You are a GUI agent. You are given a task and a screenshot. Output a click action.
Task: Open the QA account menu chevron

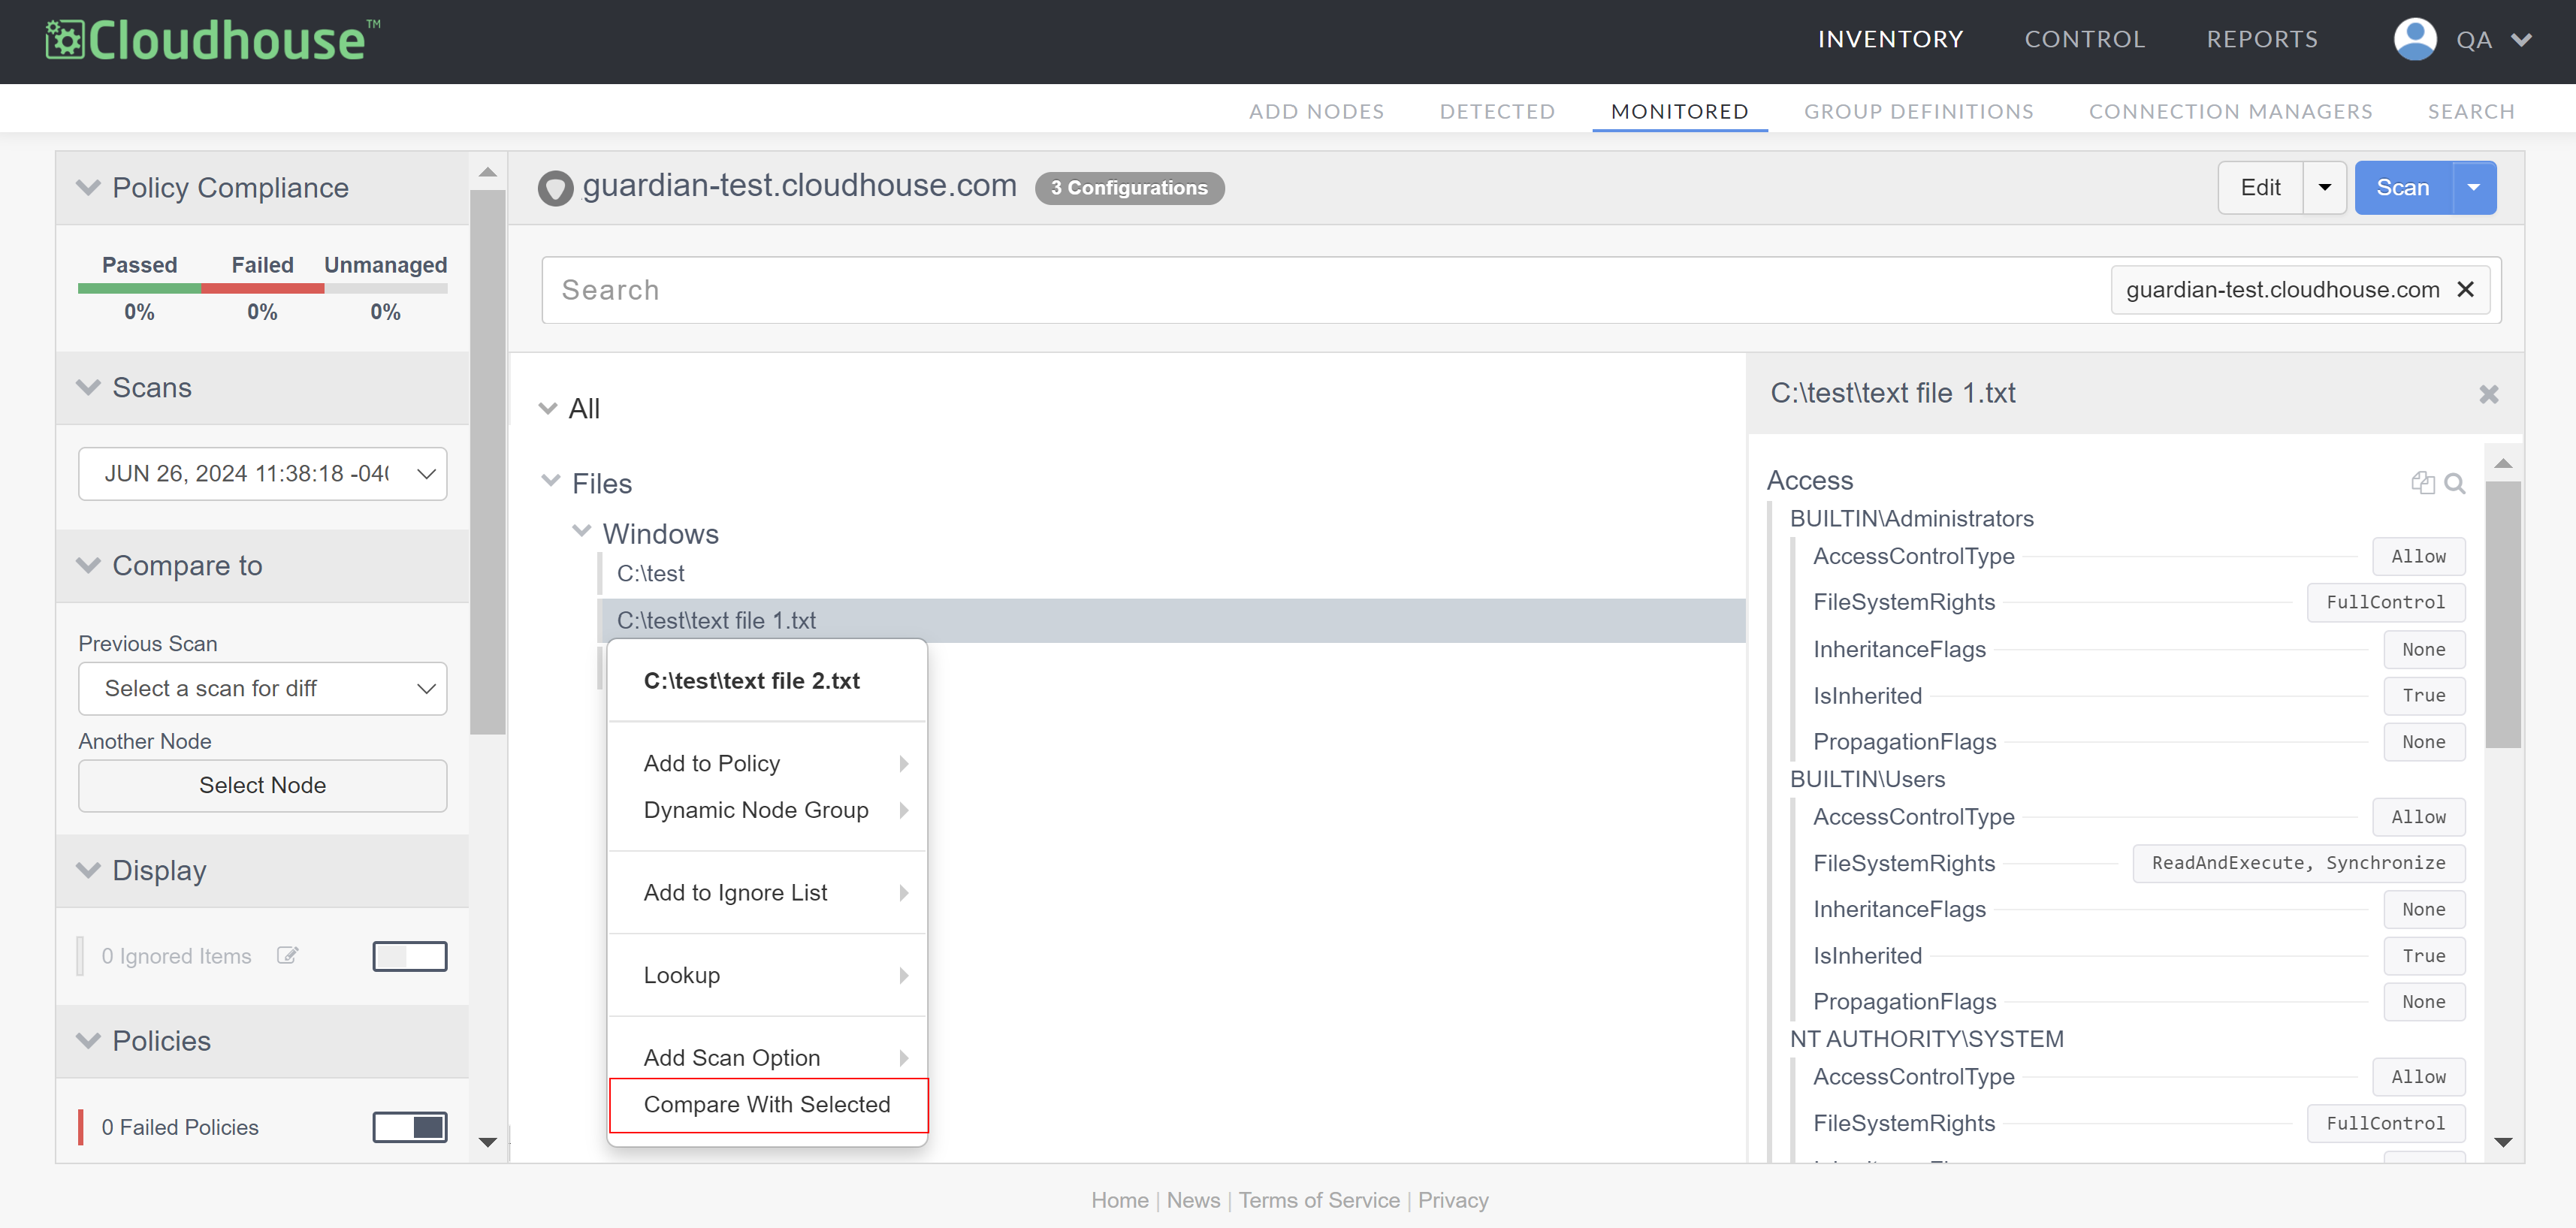(x=2521, y=40)
